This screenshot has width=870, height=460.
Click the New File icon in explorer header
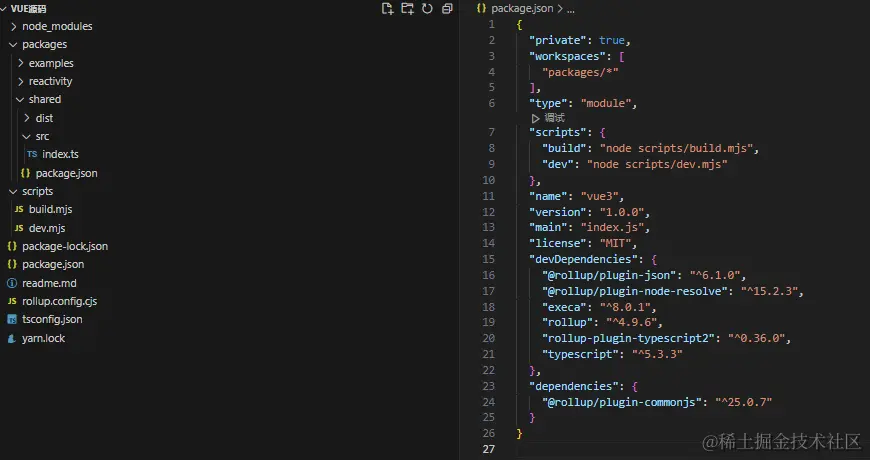coord(387,8)
